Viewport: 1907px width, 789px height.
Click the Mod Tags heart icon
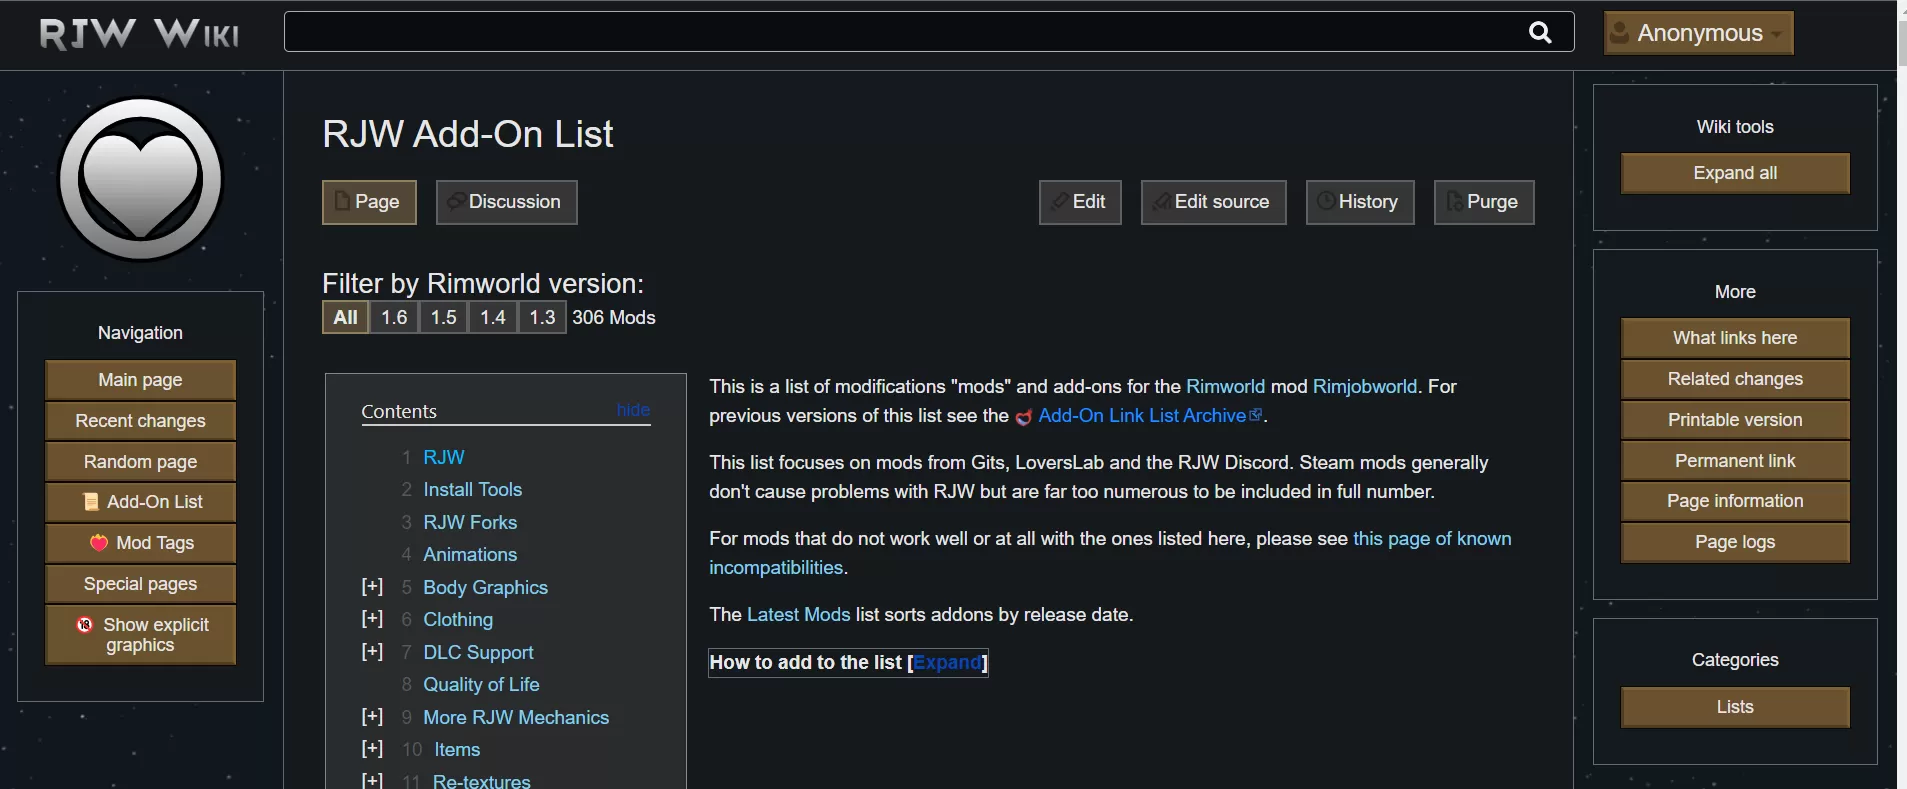pyautogui.click(x=99, y=543)
